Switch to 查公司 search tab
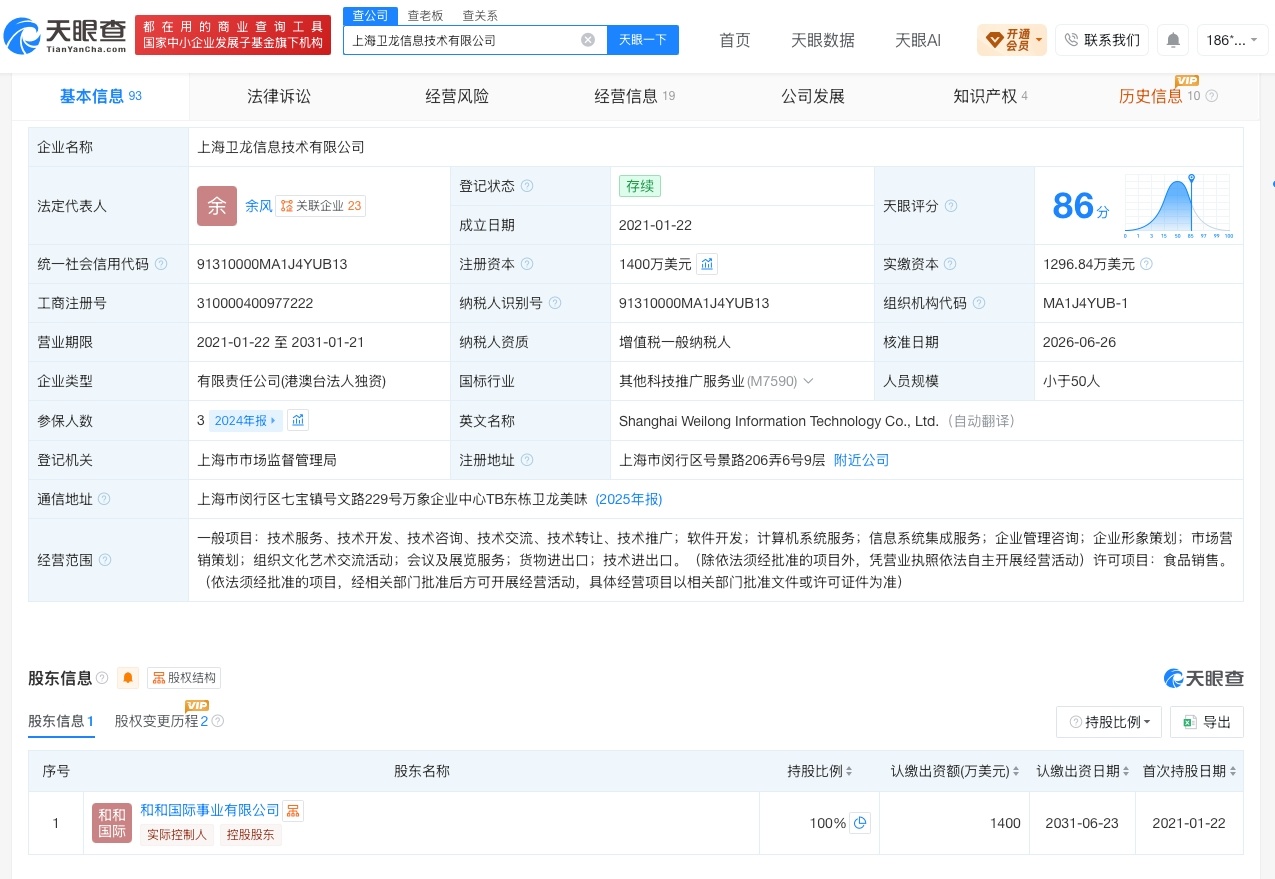Screen dimensions: 1275x879 click(370, 15)
